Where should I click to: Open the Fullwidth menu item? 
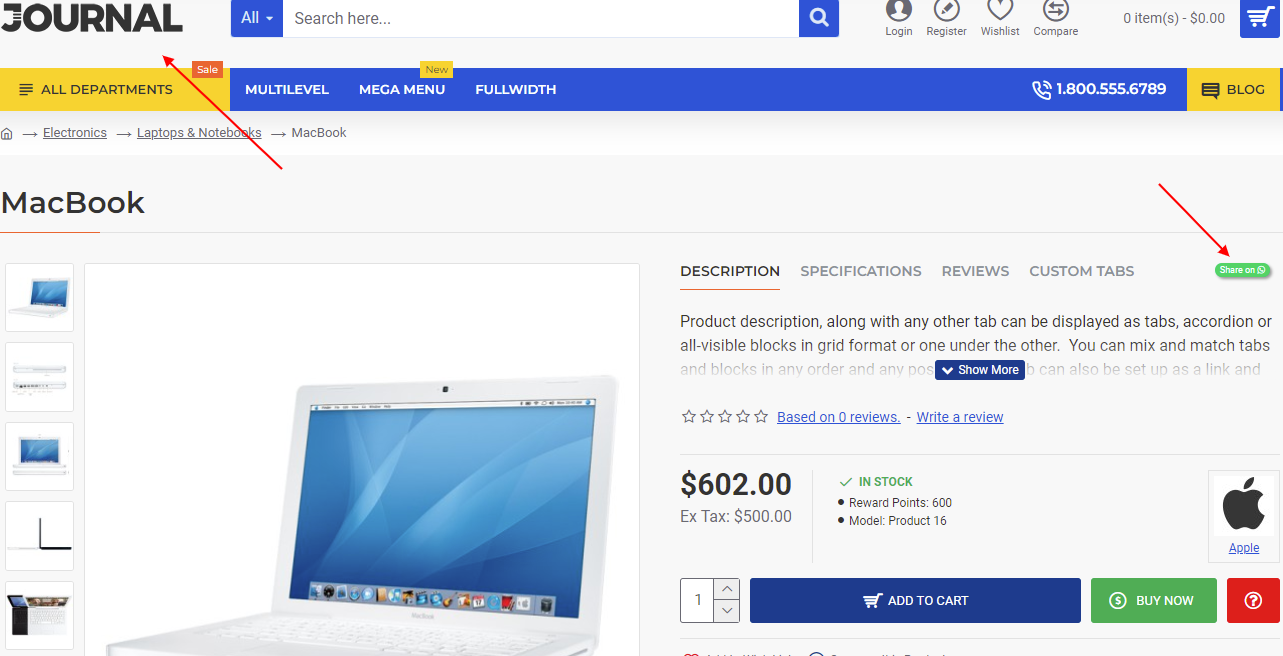pyautogui.click(x=516, y=90)
